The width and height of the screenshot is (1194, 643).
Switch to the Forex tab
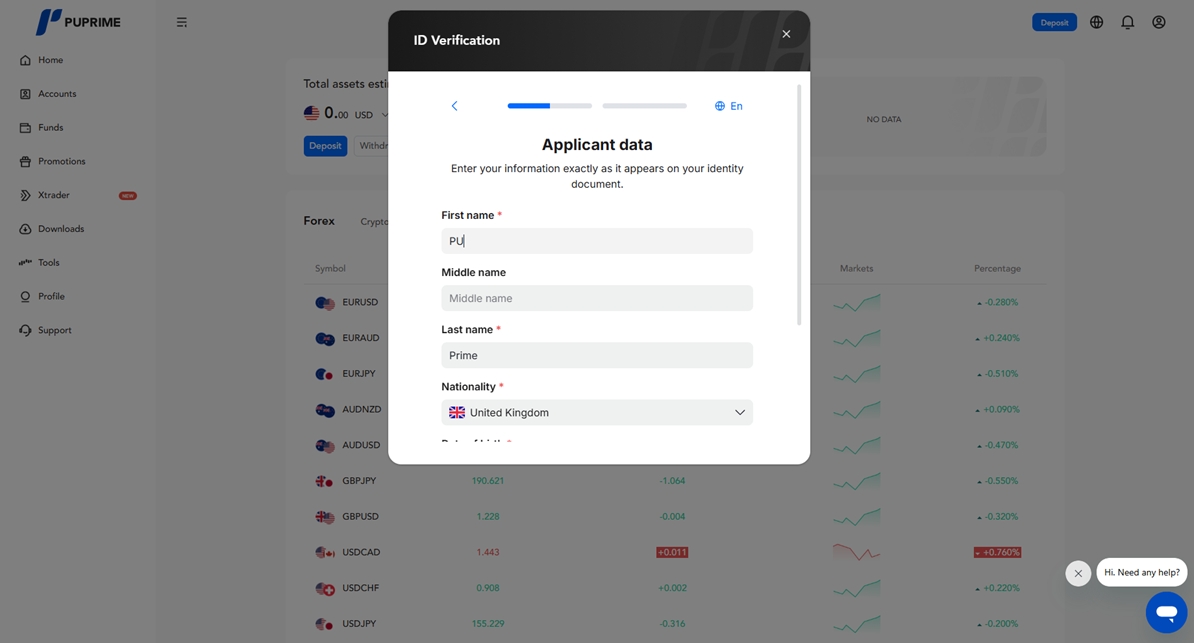click(x=319, y=221)
